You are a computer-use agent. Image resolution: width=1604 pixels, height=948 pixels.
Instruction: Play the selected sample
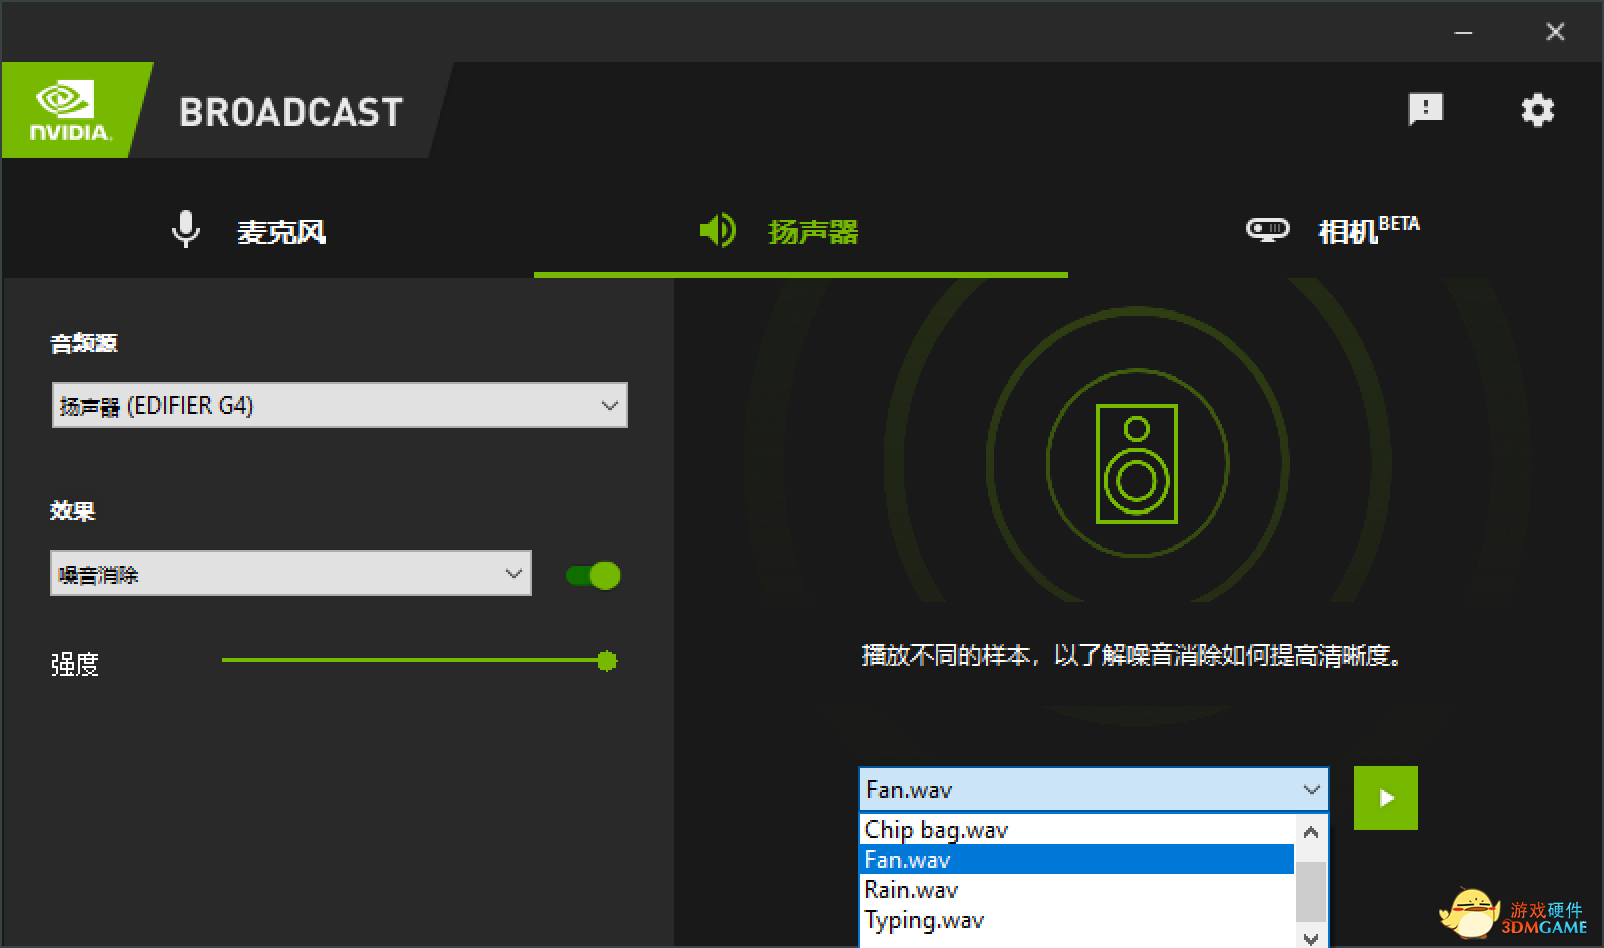1386,798
